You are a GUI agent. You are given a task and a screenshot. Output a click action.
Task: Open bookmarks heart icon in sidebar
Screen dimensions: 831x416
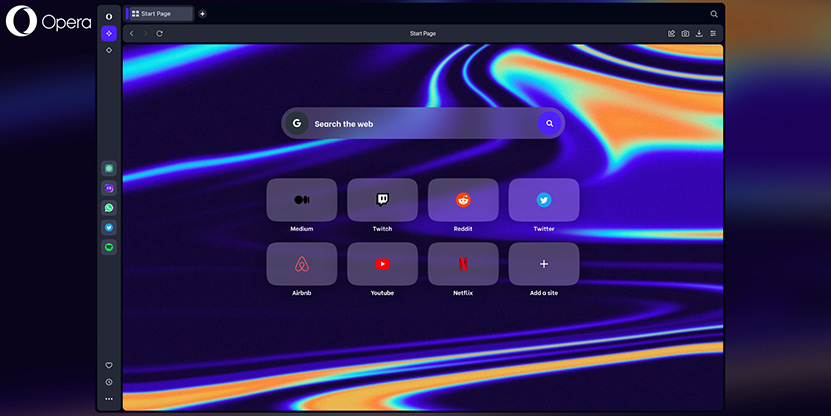pos(109,365)
